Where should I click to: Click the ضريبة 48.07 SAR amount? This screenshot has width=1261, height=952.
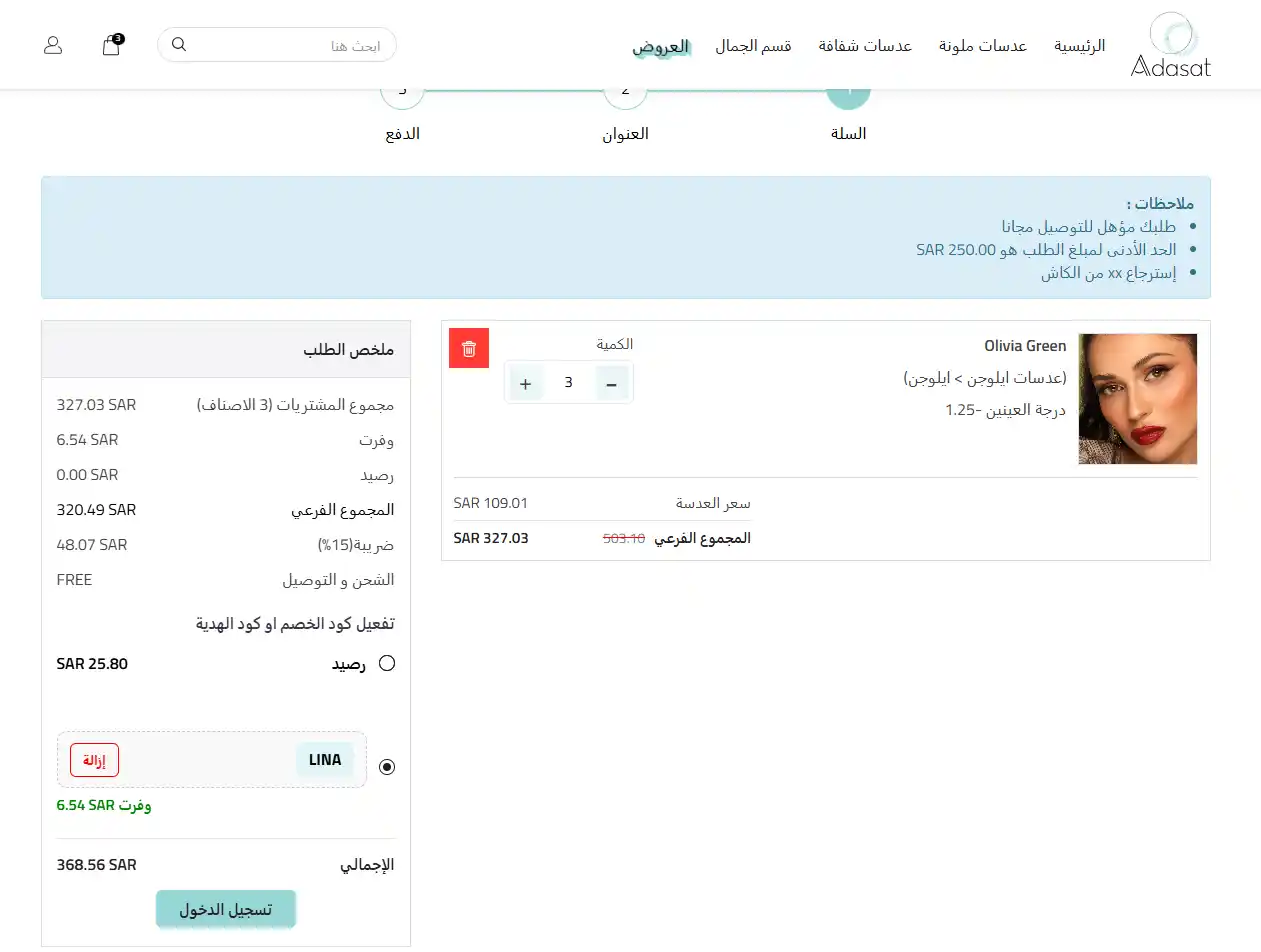pyautogui.click(x=92, y=545)
